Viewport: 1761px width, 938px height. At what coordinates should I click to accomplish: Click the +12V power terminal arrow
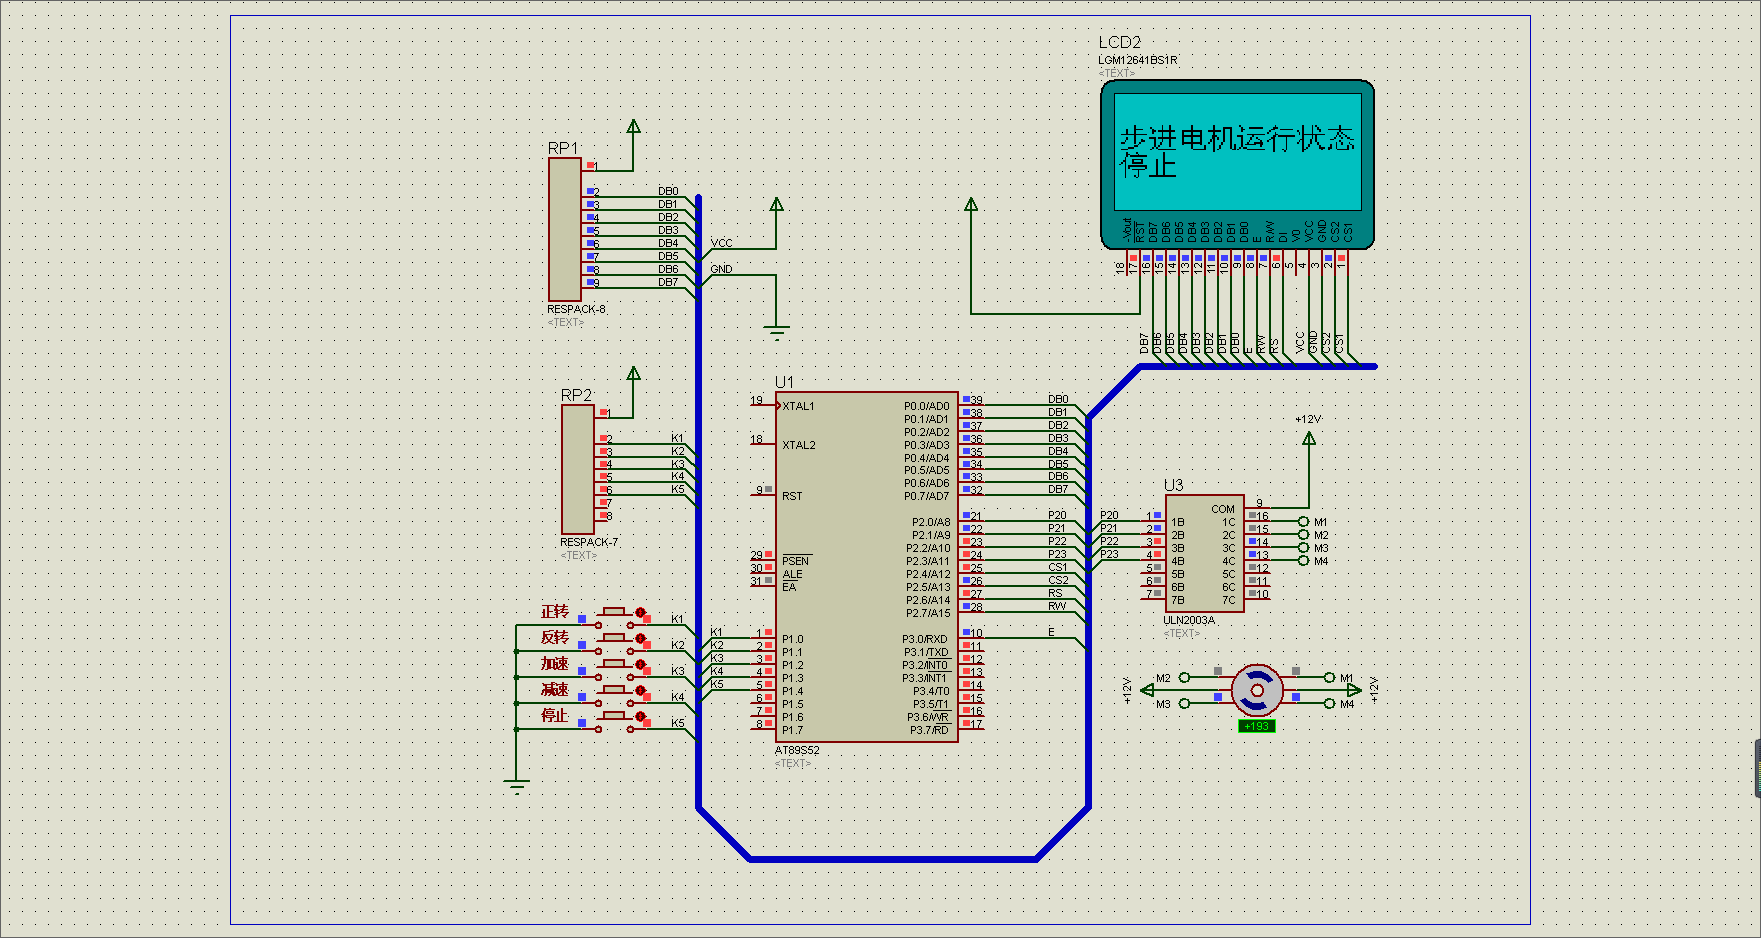click(1309, 437)
